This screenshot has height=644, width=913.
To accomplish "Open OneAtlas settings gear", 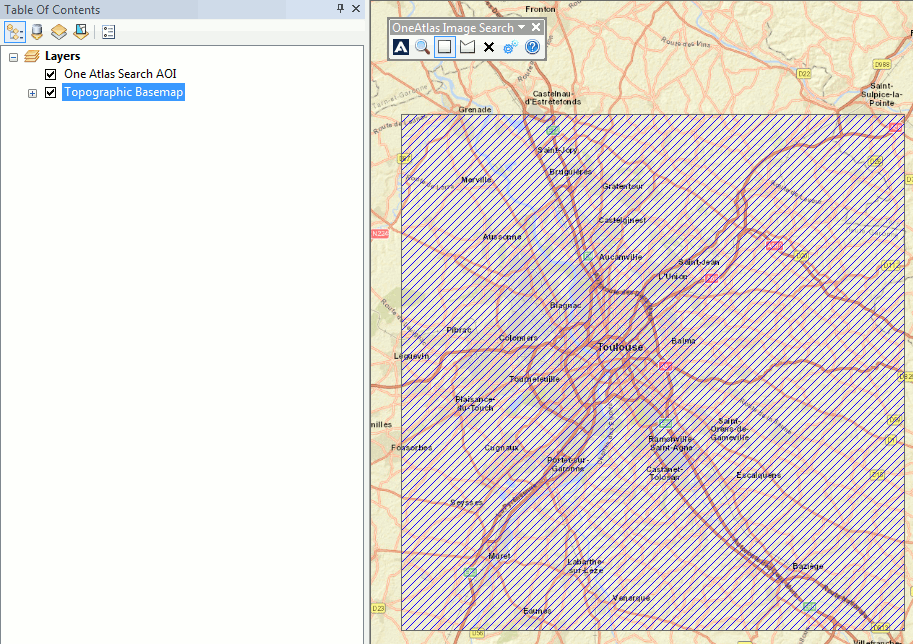I will click(510, 46).
